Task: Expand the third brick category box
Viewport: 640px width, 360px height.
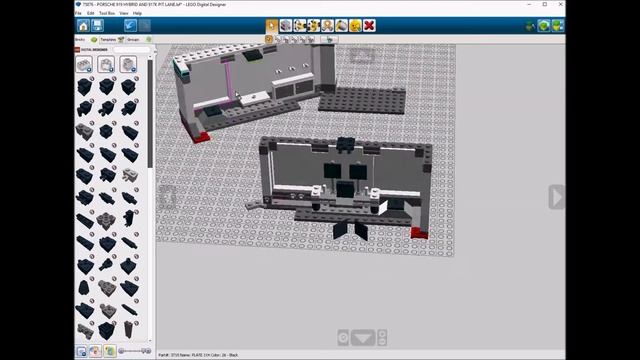Action: coord(128,64)
